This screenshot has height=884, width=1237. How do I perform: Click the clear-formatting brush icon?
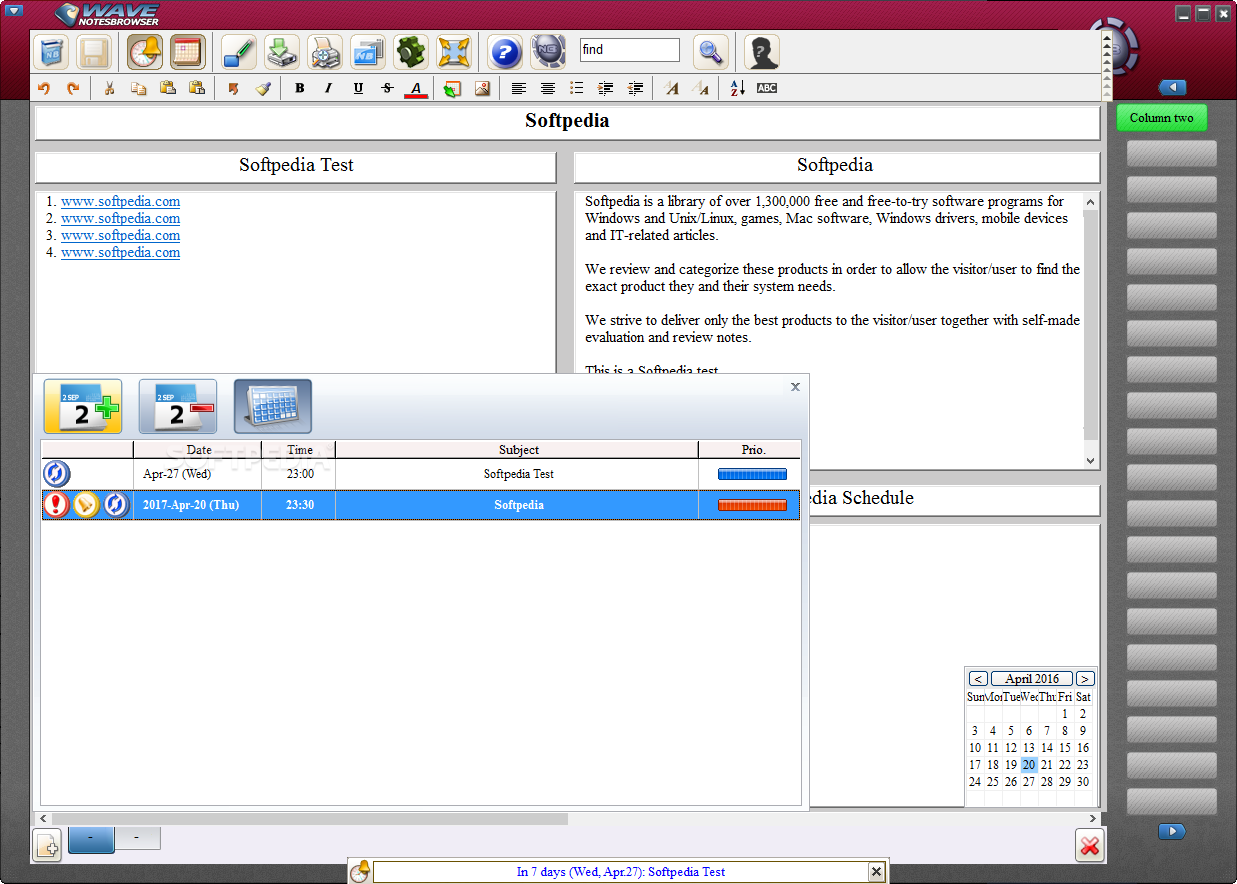(262, 88)
